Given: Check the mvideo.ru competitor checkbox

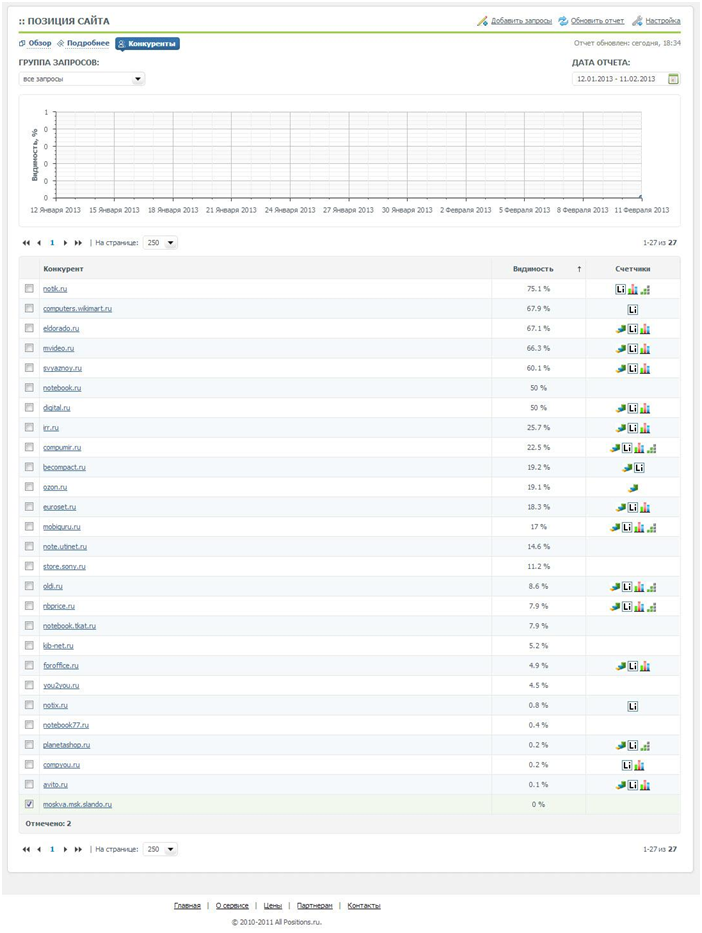Looking at the screenshot, I should tap(29, 347).
